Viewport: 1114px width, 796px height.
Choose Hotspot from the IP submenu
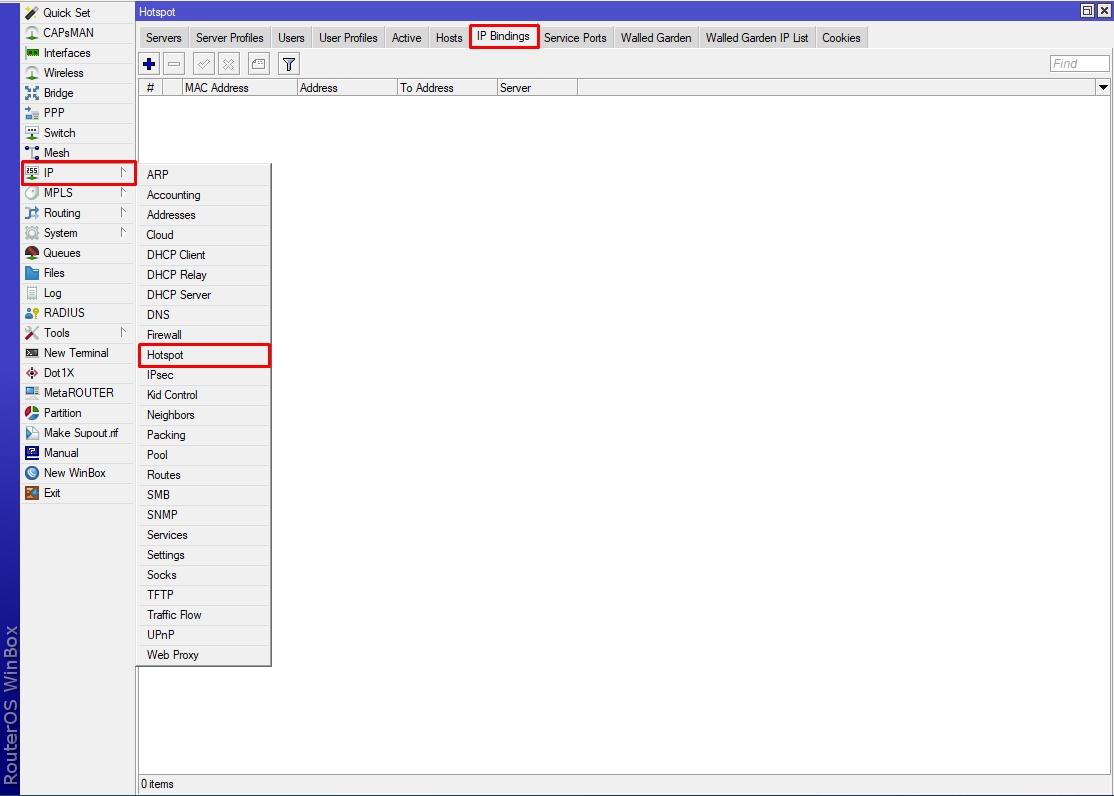tap(203, 355)
